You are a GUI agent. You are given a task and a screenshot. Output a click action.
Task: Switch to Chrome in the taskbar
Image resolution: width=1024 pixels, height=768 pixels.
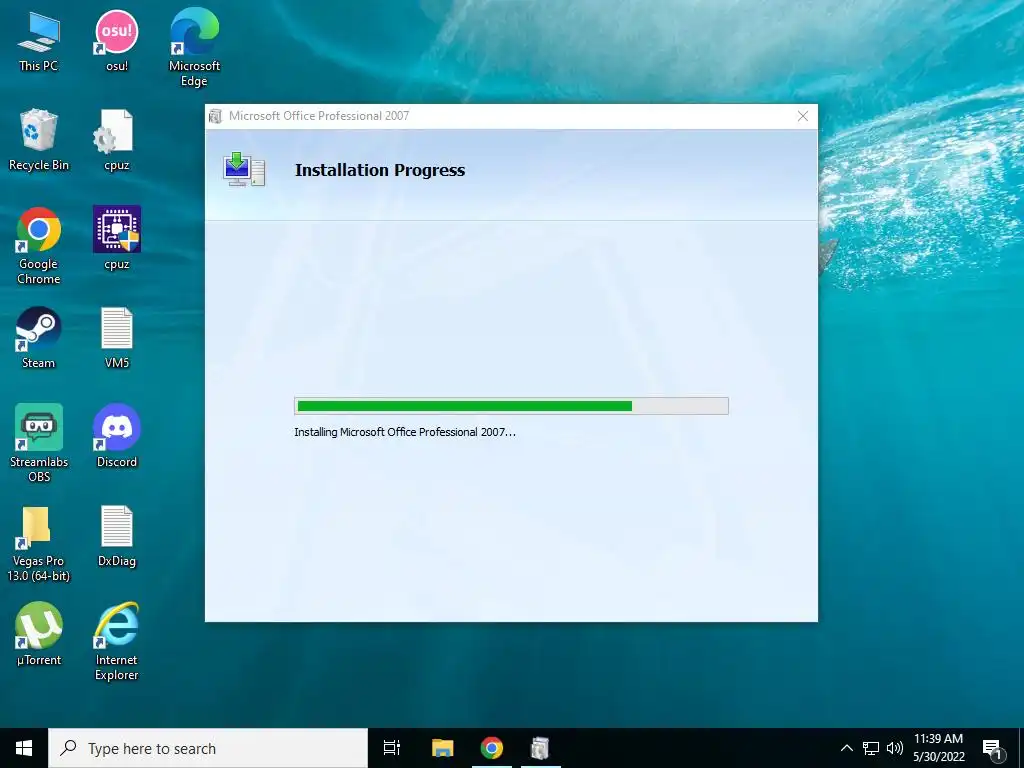pyautogui.click(x=492, y=748)
